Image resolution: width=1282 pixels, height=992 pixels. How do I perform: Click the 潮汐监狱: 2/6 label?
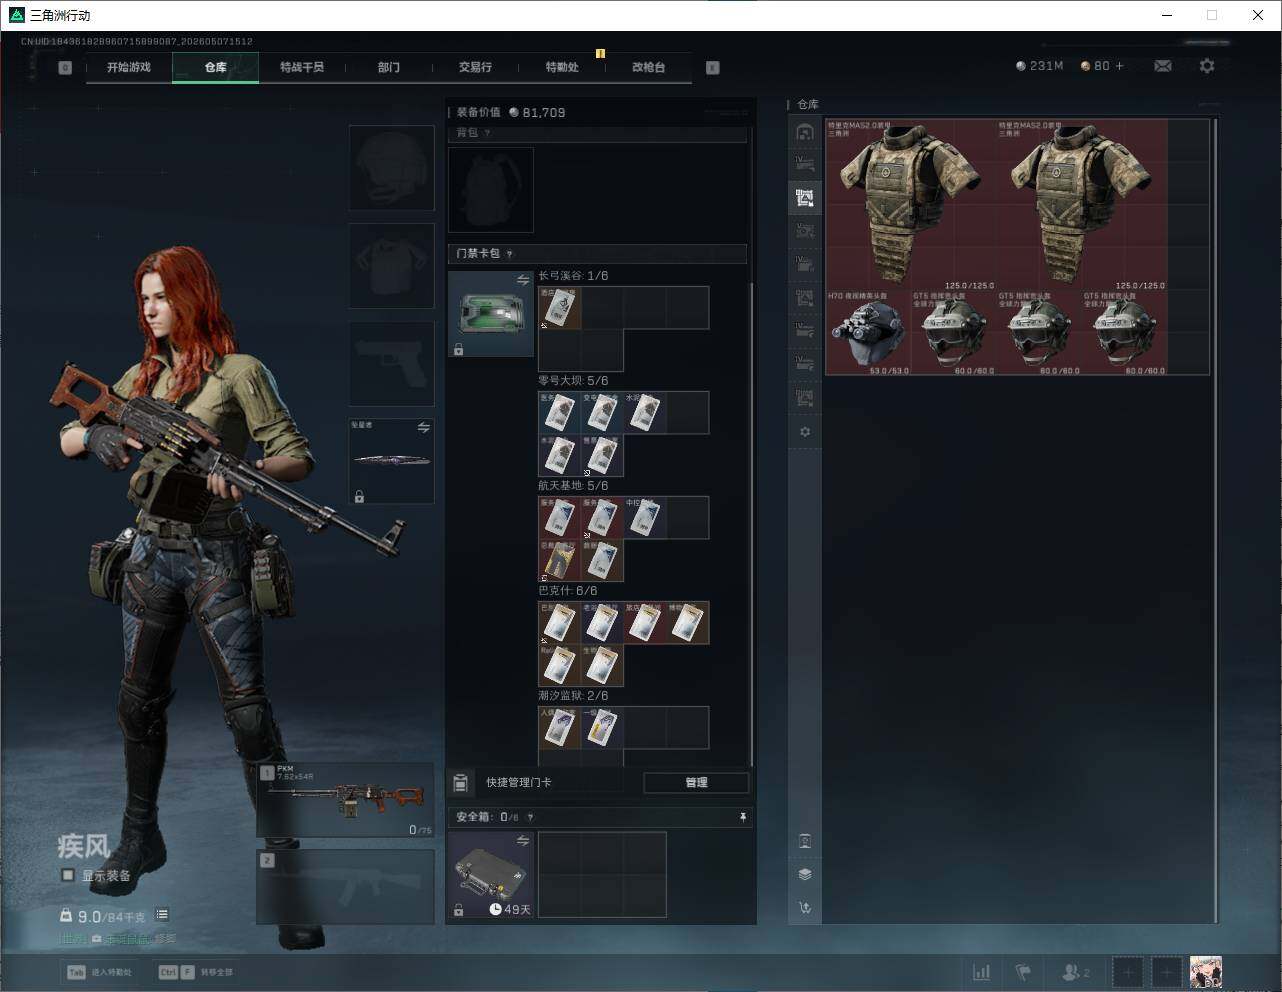click(573, 696)
